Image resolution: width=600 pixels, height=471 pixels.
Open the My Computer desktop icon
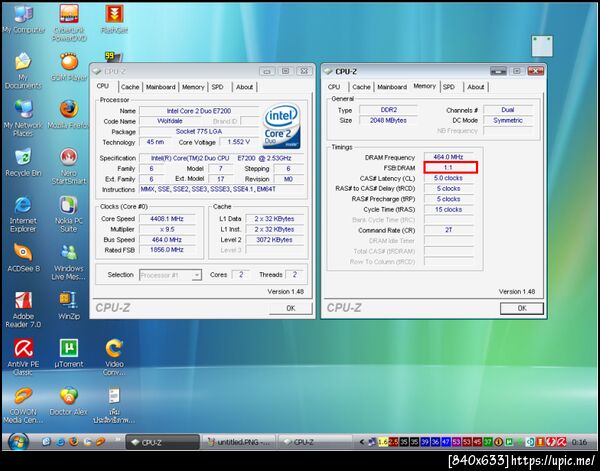[x=23, y=19]
